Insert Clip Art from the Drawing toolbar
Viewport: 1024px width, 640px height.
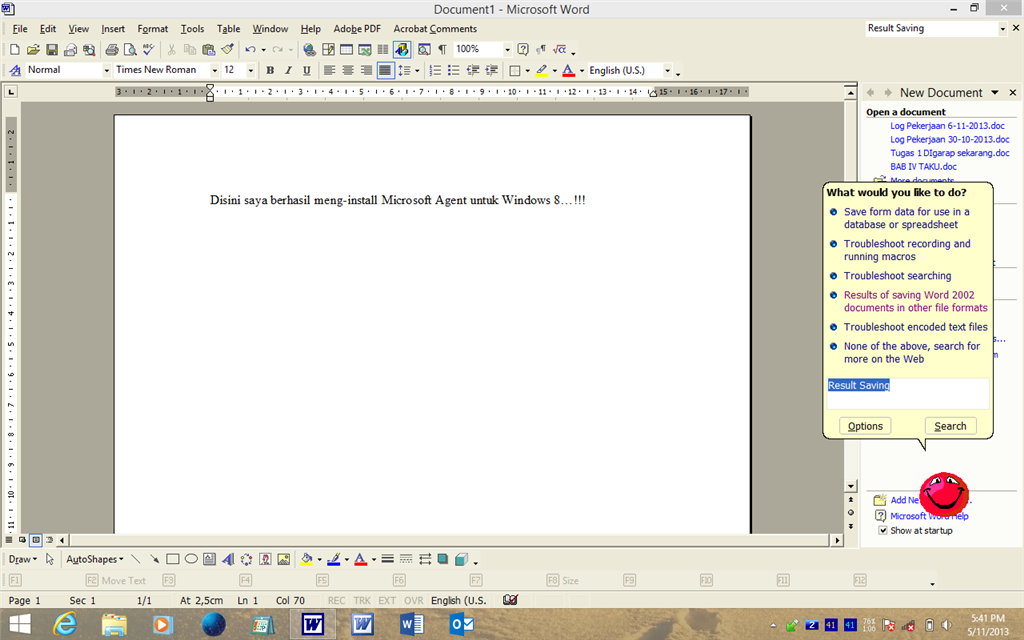(x=265, y=559)
